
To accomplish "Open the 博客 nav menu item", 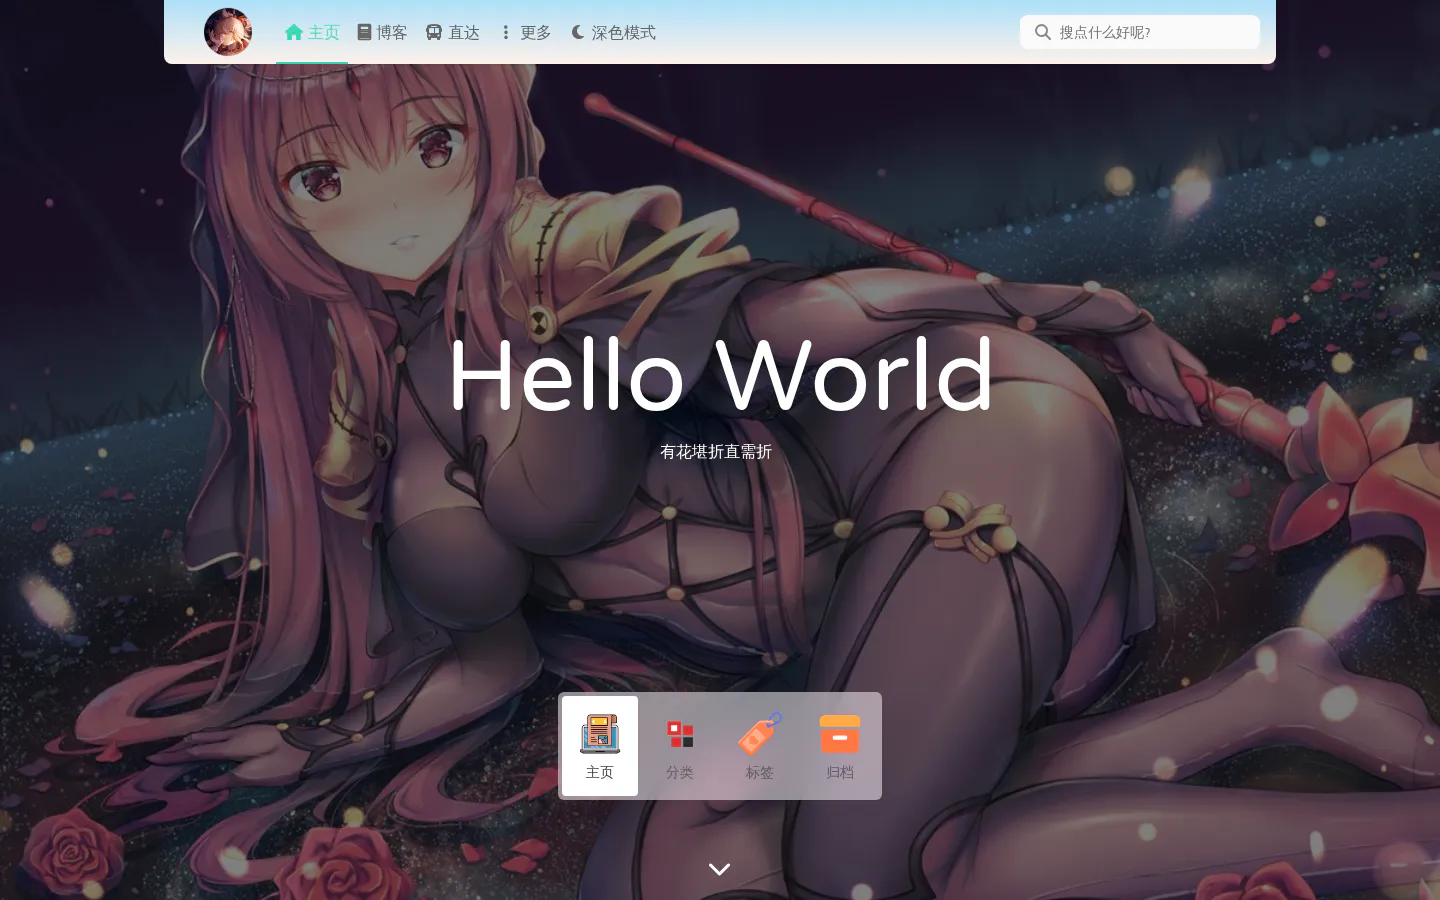I will [x=382, y=32].
